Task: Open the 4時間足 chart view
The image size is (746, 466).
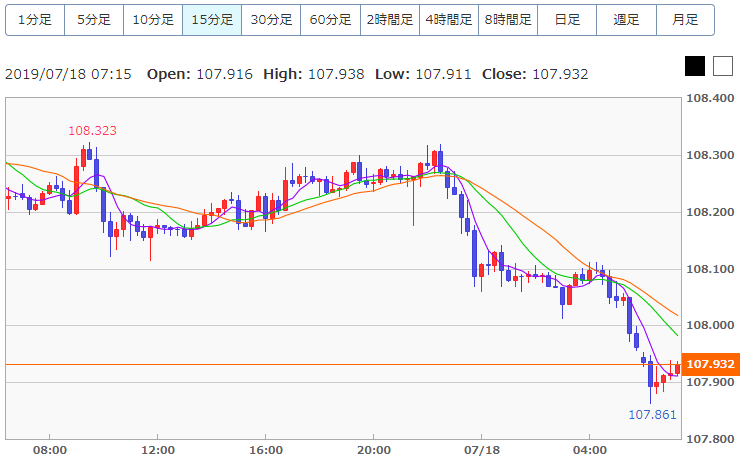Action: pyautogui.click(x=449, y=20)
